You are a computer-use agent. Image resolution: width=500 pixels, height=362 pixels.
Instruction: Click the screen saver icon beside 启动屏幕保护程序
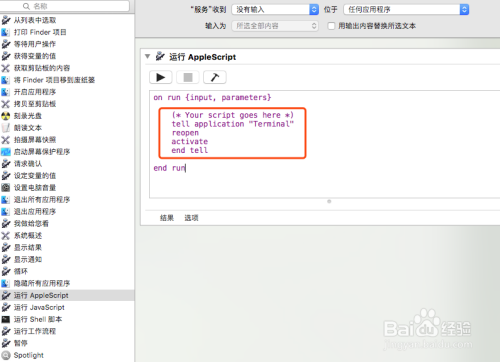(x=6, y=152)
